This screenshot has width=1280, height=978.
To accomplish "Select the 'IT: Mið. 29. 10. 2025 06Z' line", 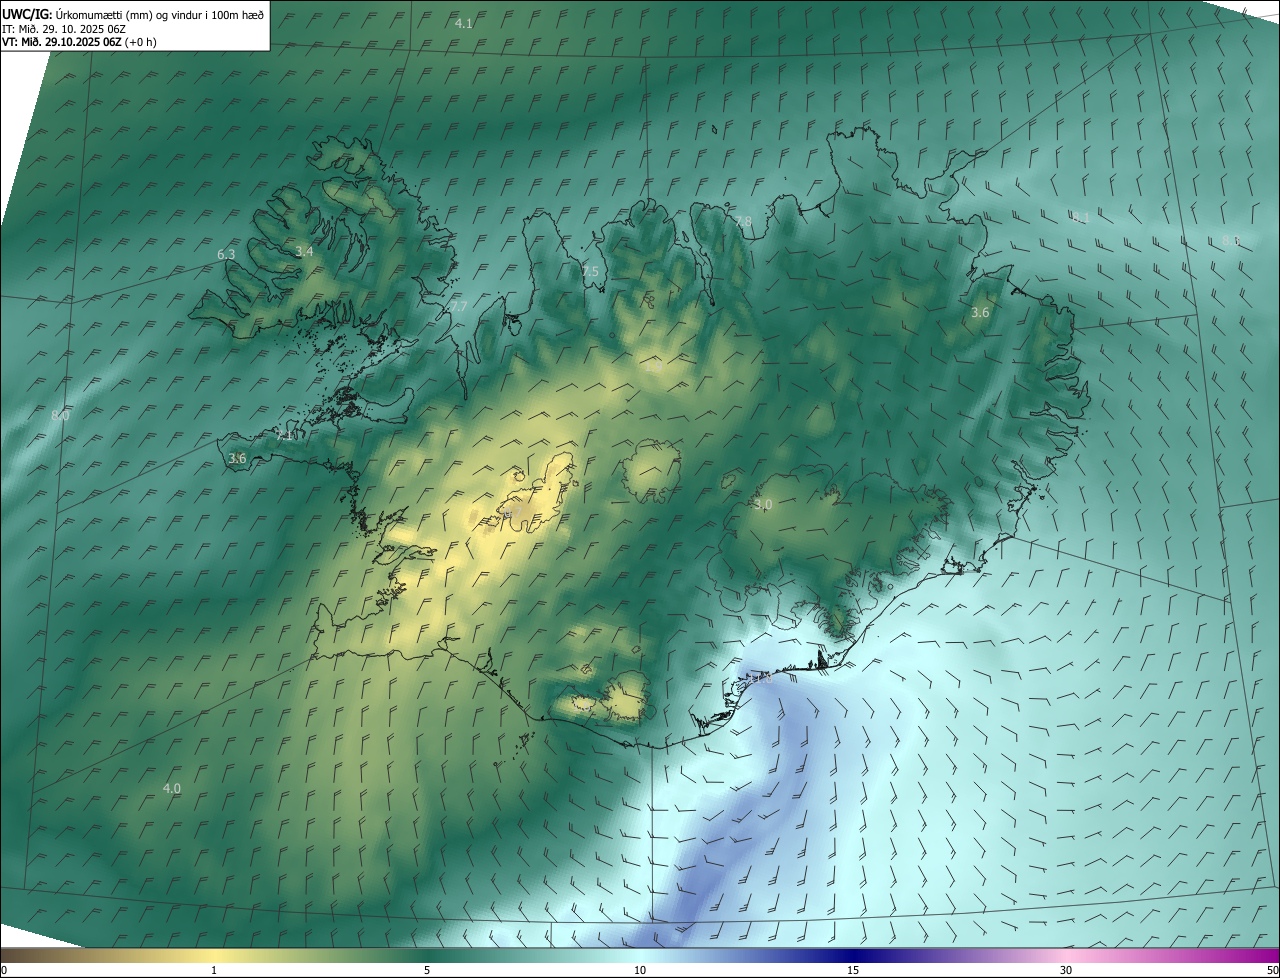I will (x=63, y=28).
